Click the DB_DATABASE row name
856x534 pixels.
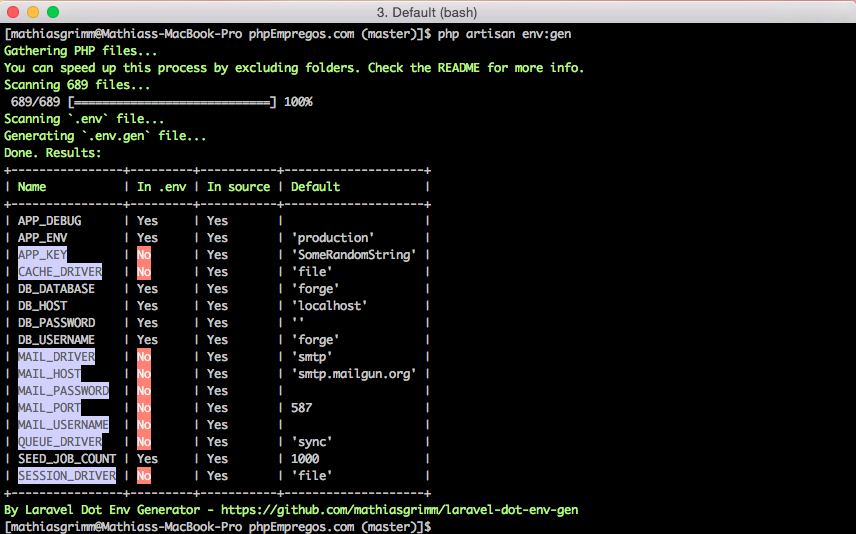click(x=56, y=288)
